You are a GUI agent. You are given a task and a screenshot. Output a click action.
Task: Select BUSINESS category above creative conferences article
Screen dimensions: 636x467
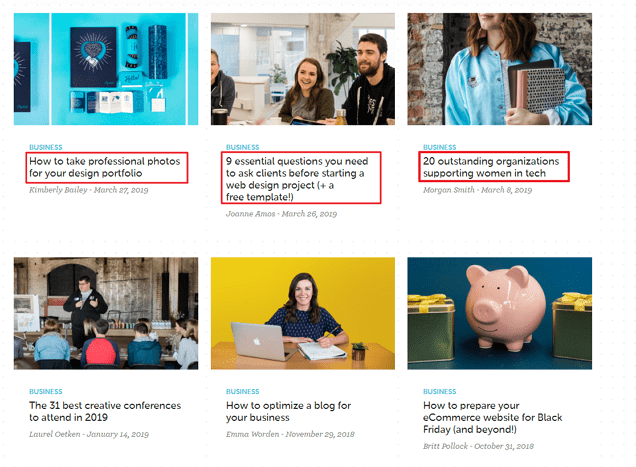click(46, 391)
